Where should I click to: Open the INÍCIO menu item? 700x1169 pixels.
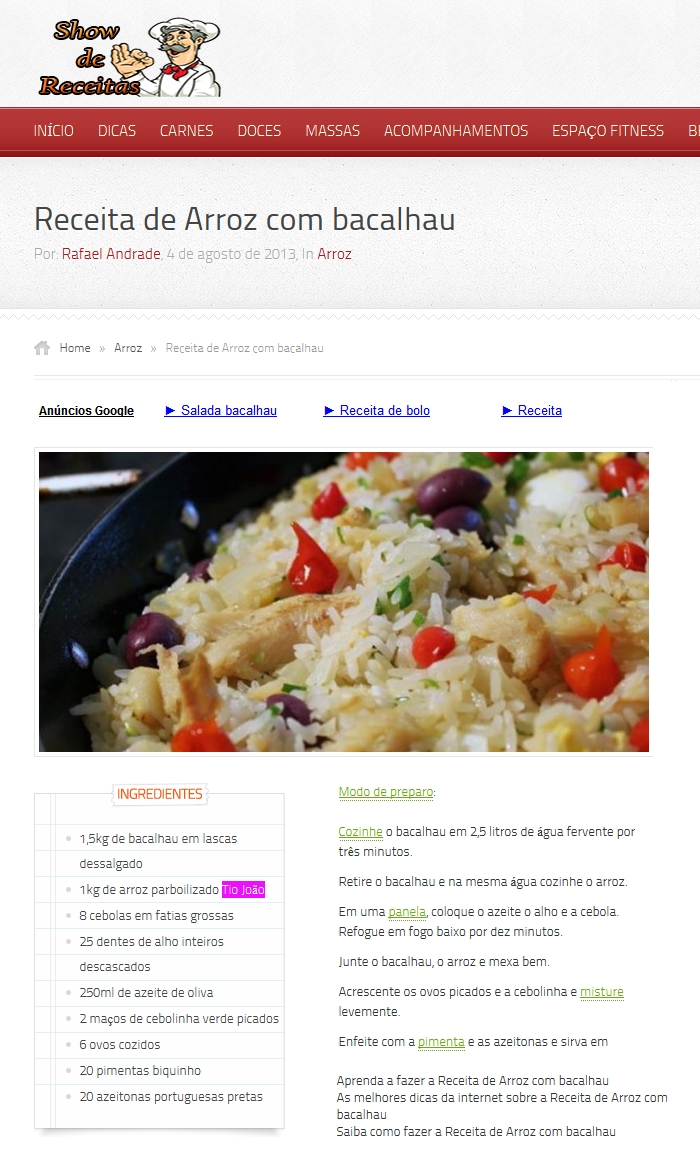click(54, 130)
